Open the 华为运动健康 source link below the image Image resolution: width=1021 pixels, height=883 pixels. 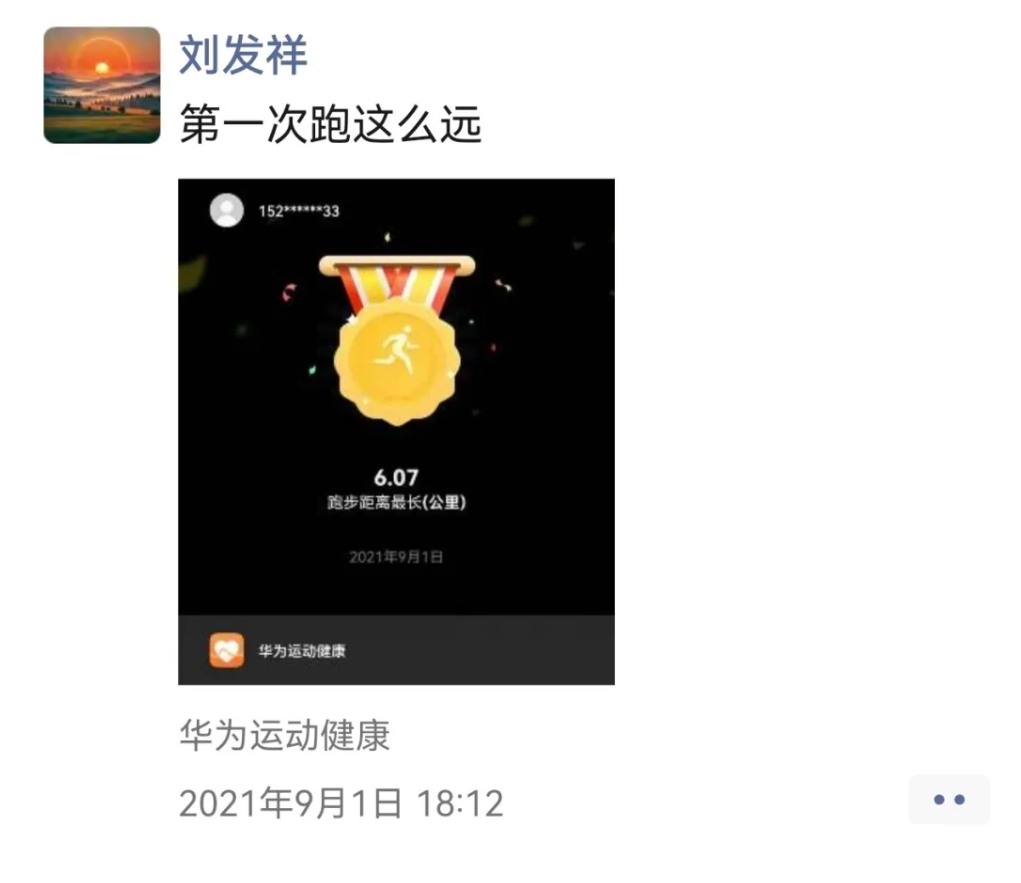pos(285,735)
